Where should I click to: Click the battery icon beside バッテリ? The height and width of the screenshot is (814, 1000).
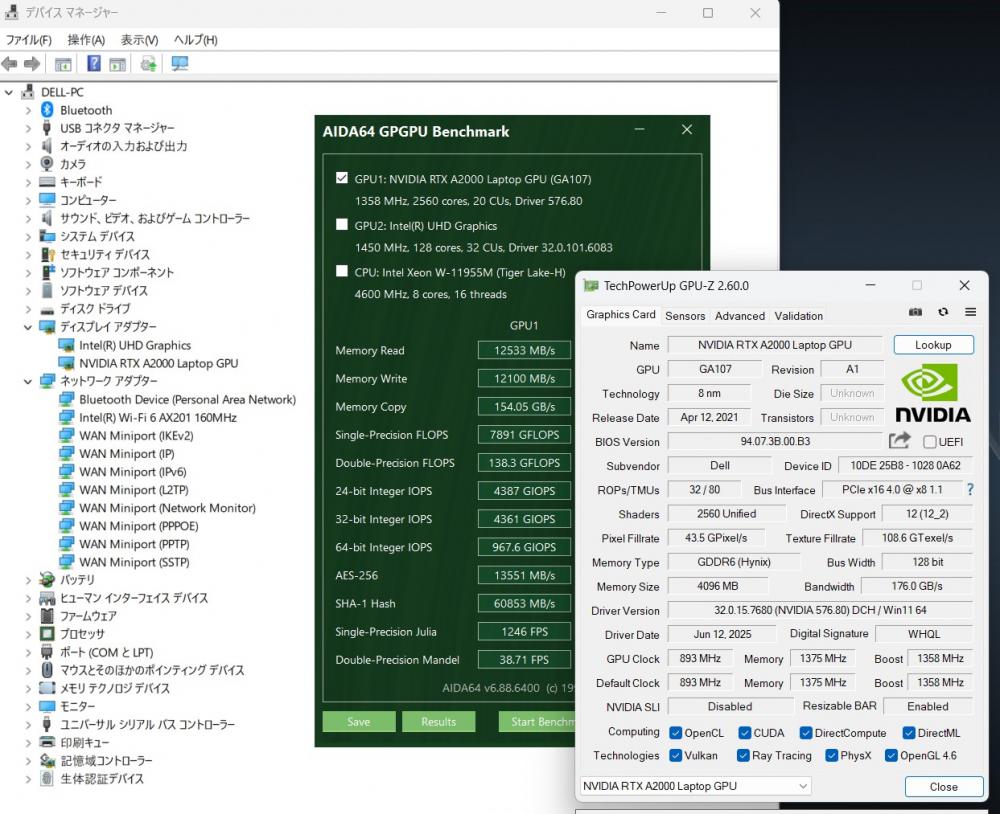tap(47, 579)
